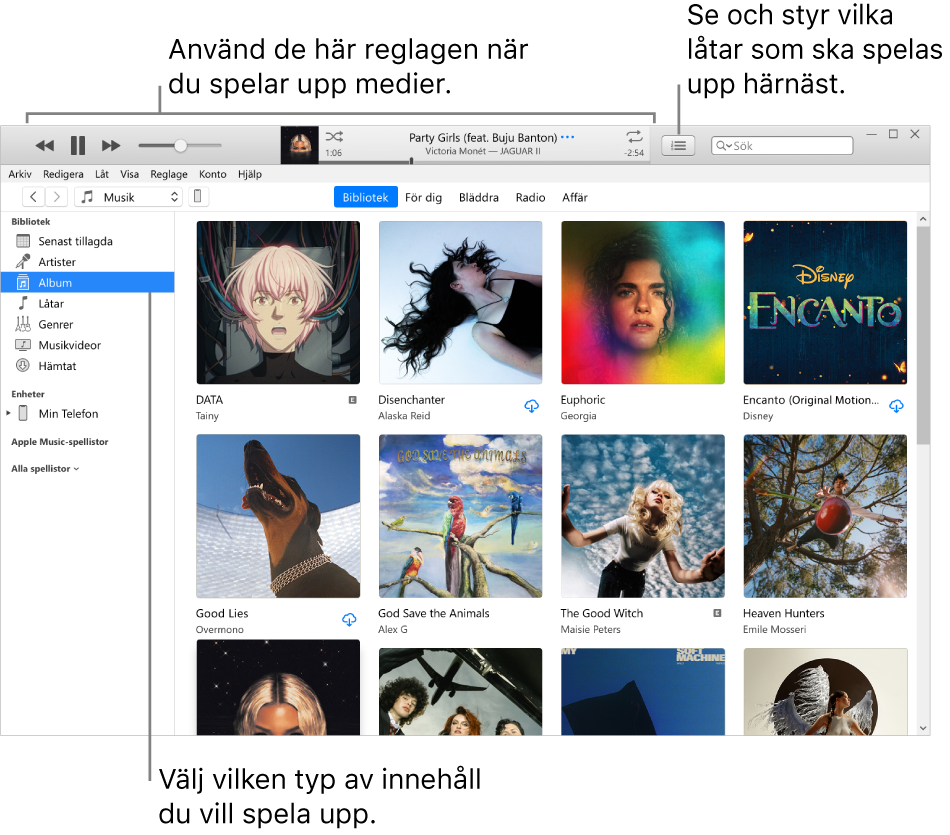950x835 pixels.
Task: Open the Redigera menu
Action: coord(63,175)
